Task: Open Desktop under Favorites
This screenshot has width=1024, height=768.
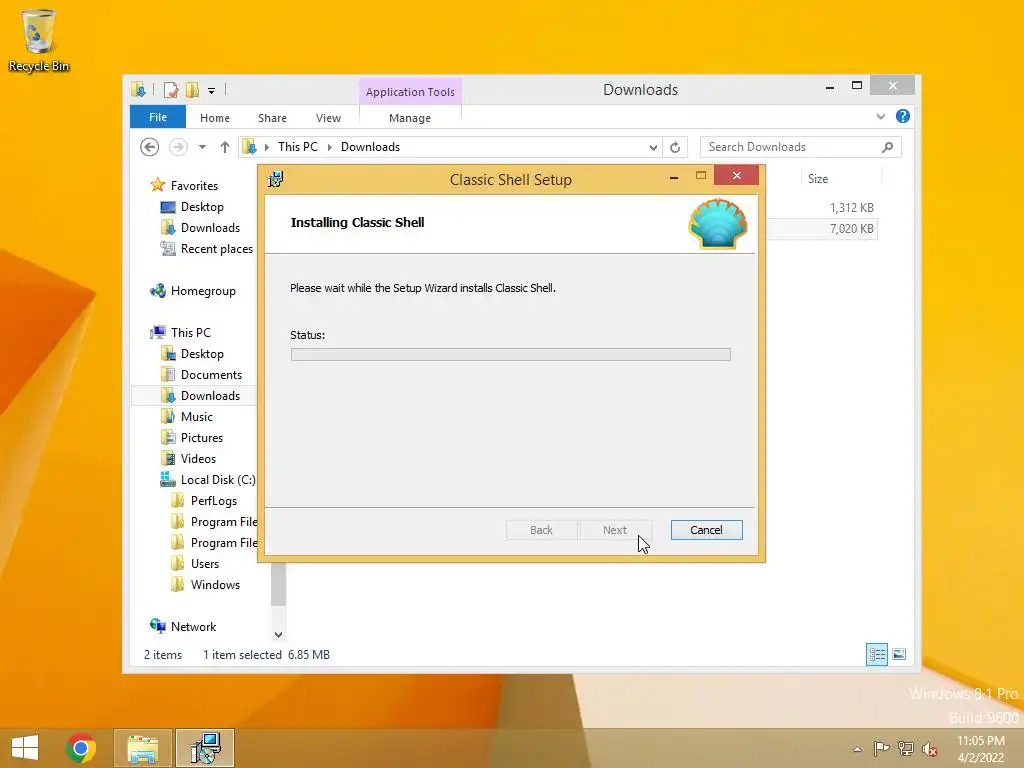Action: click(202, 206)
